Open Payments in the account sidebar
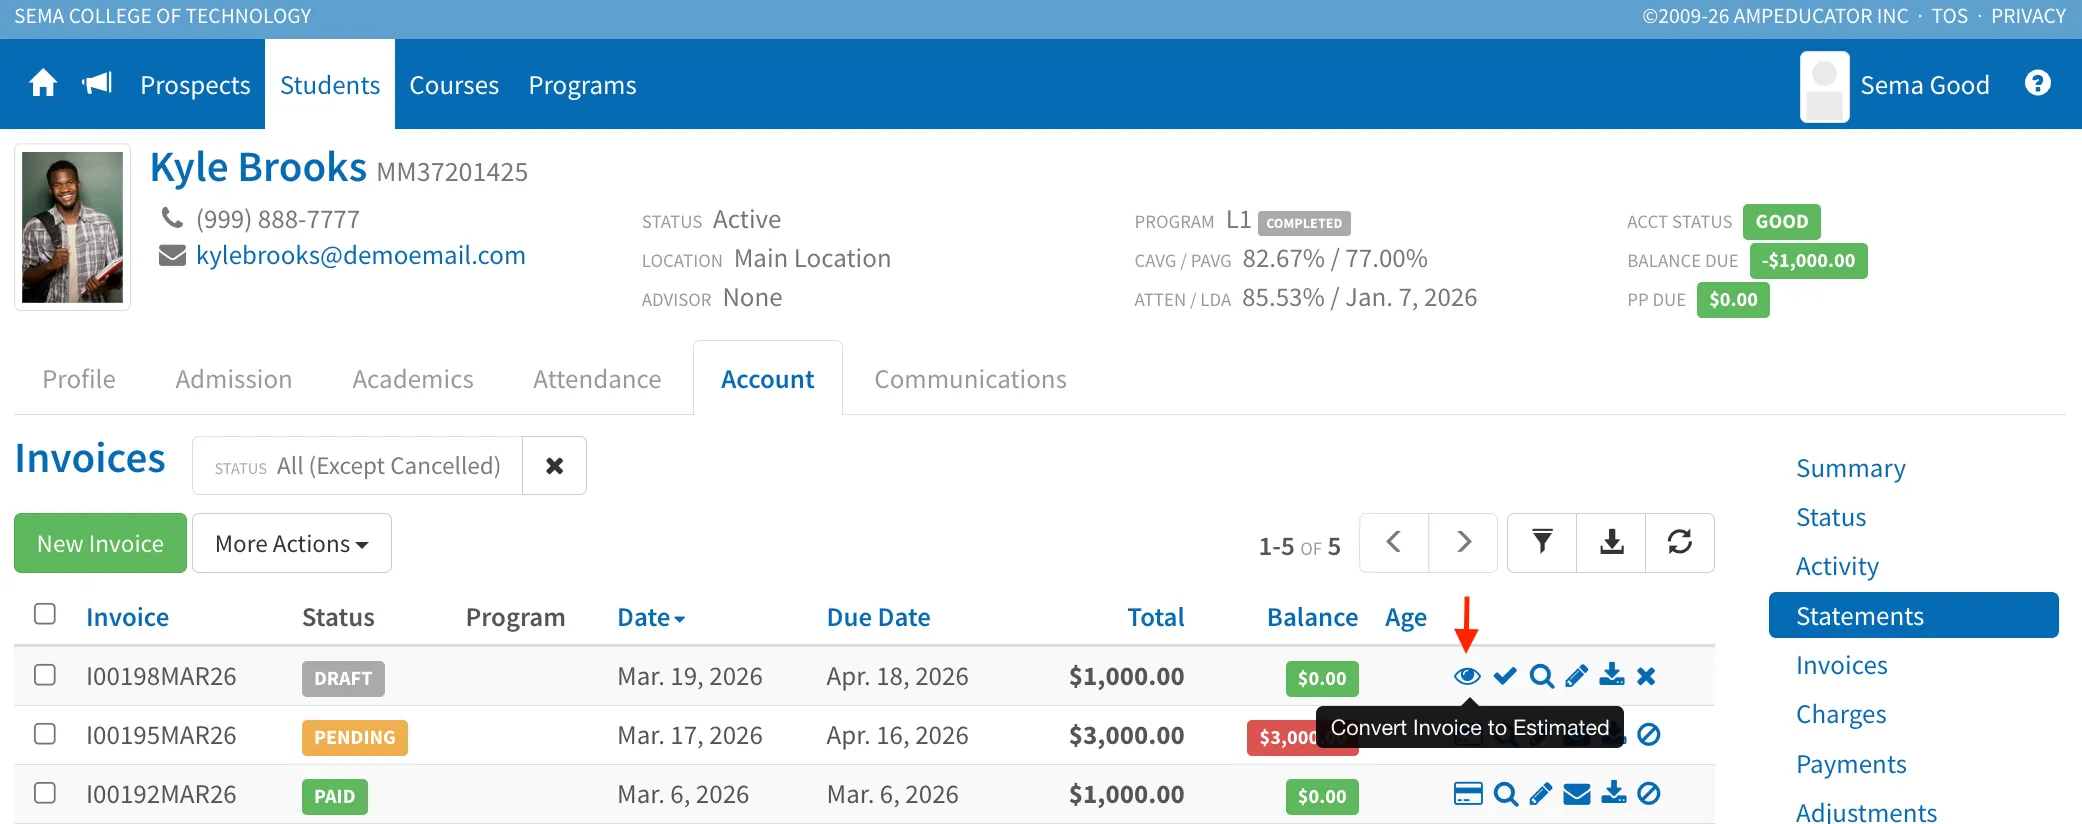The height and width of the screenshot is (824, 2082). 1851,764
